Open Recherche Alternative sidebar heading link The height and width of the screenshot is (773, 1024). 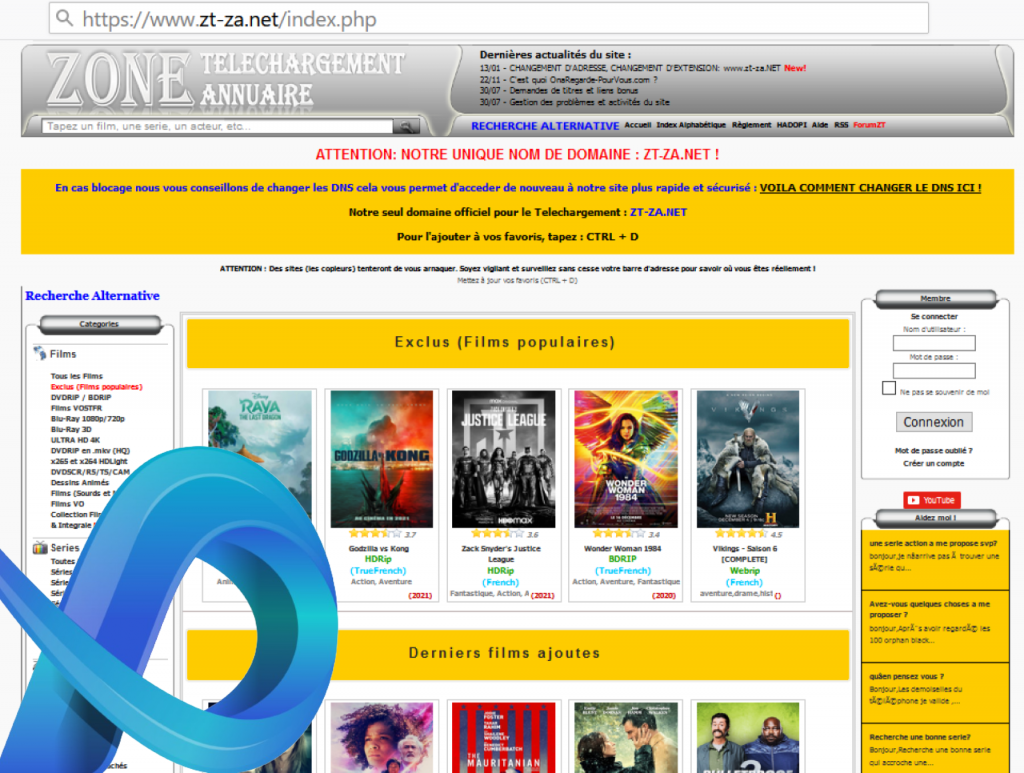point(92,296)
